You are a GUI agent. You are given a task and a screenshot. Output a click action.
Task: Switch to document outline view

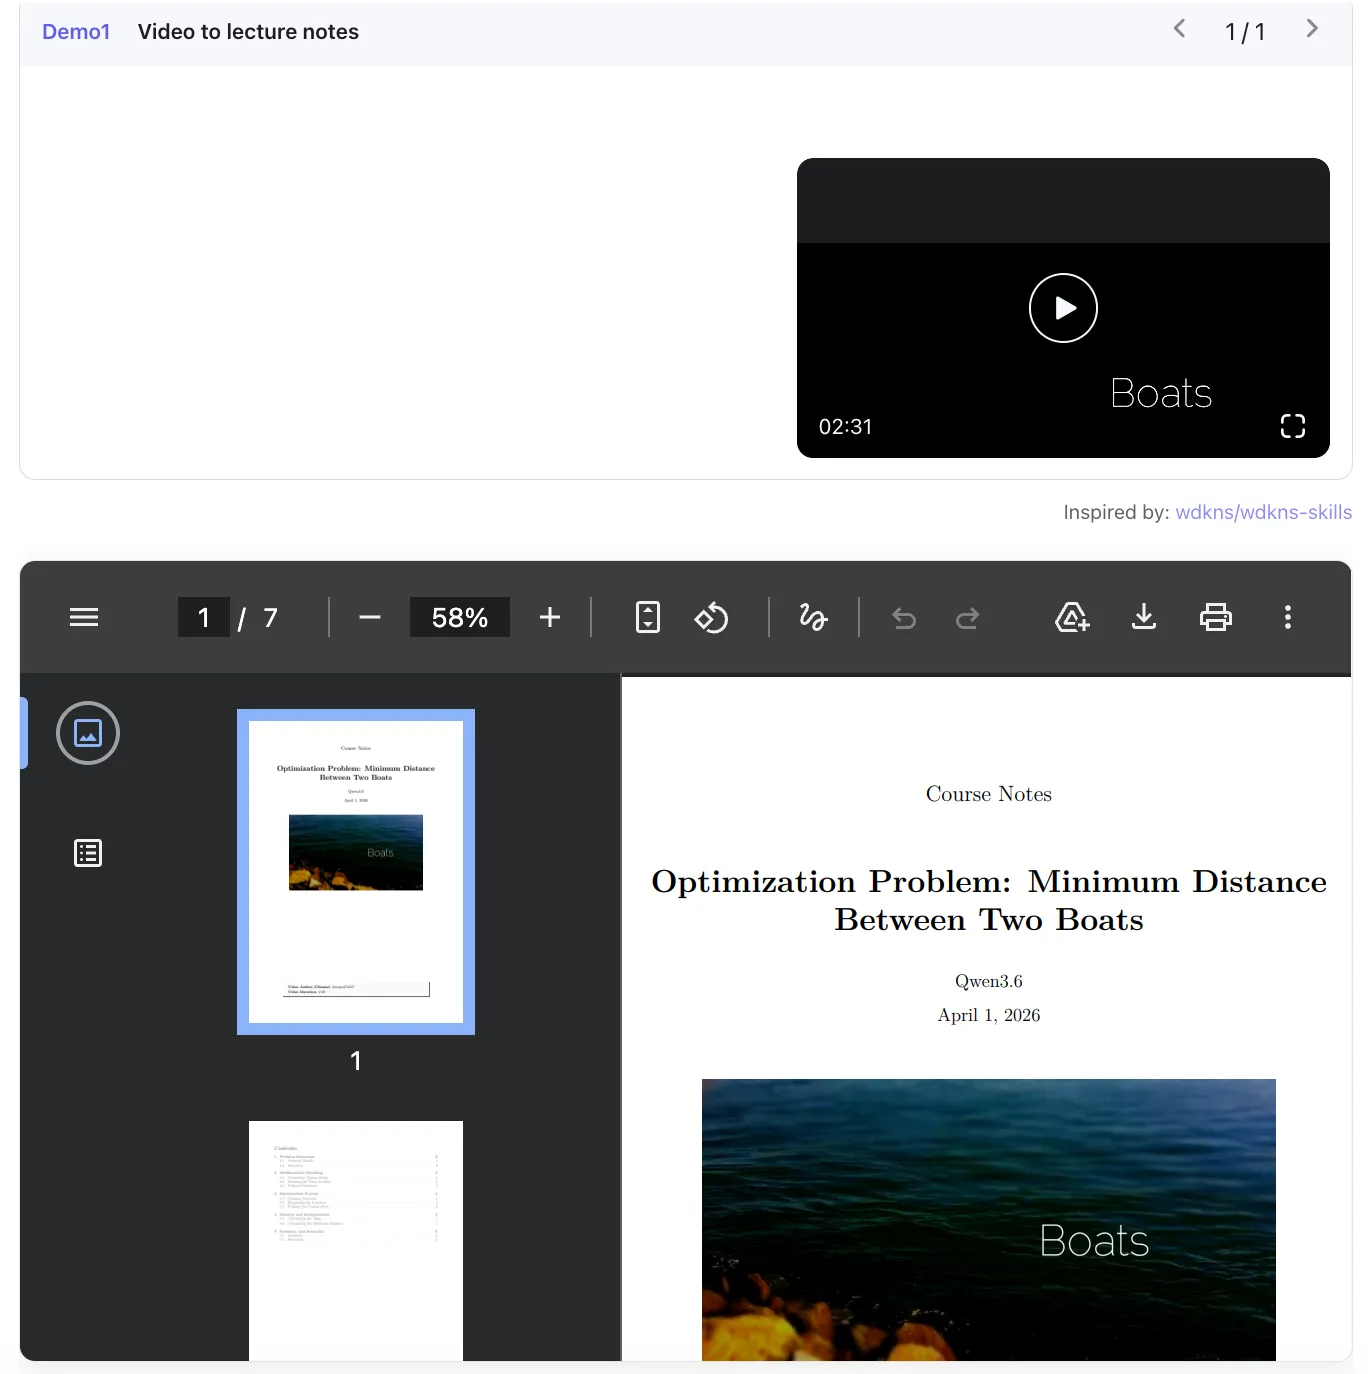coord(88,853)
